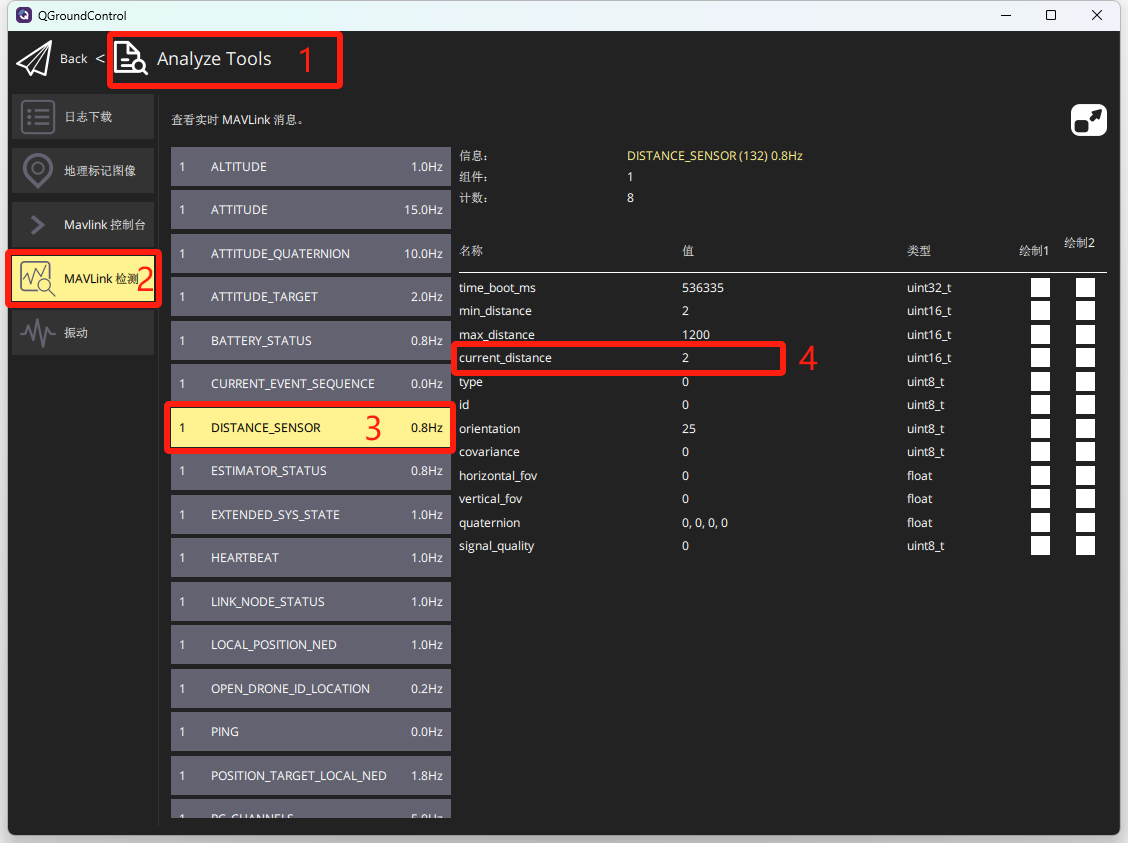Click the quaternion value 0, 0, 0, 0
This screenshot has height=843, width=1128.
(705, 523)
